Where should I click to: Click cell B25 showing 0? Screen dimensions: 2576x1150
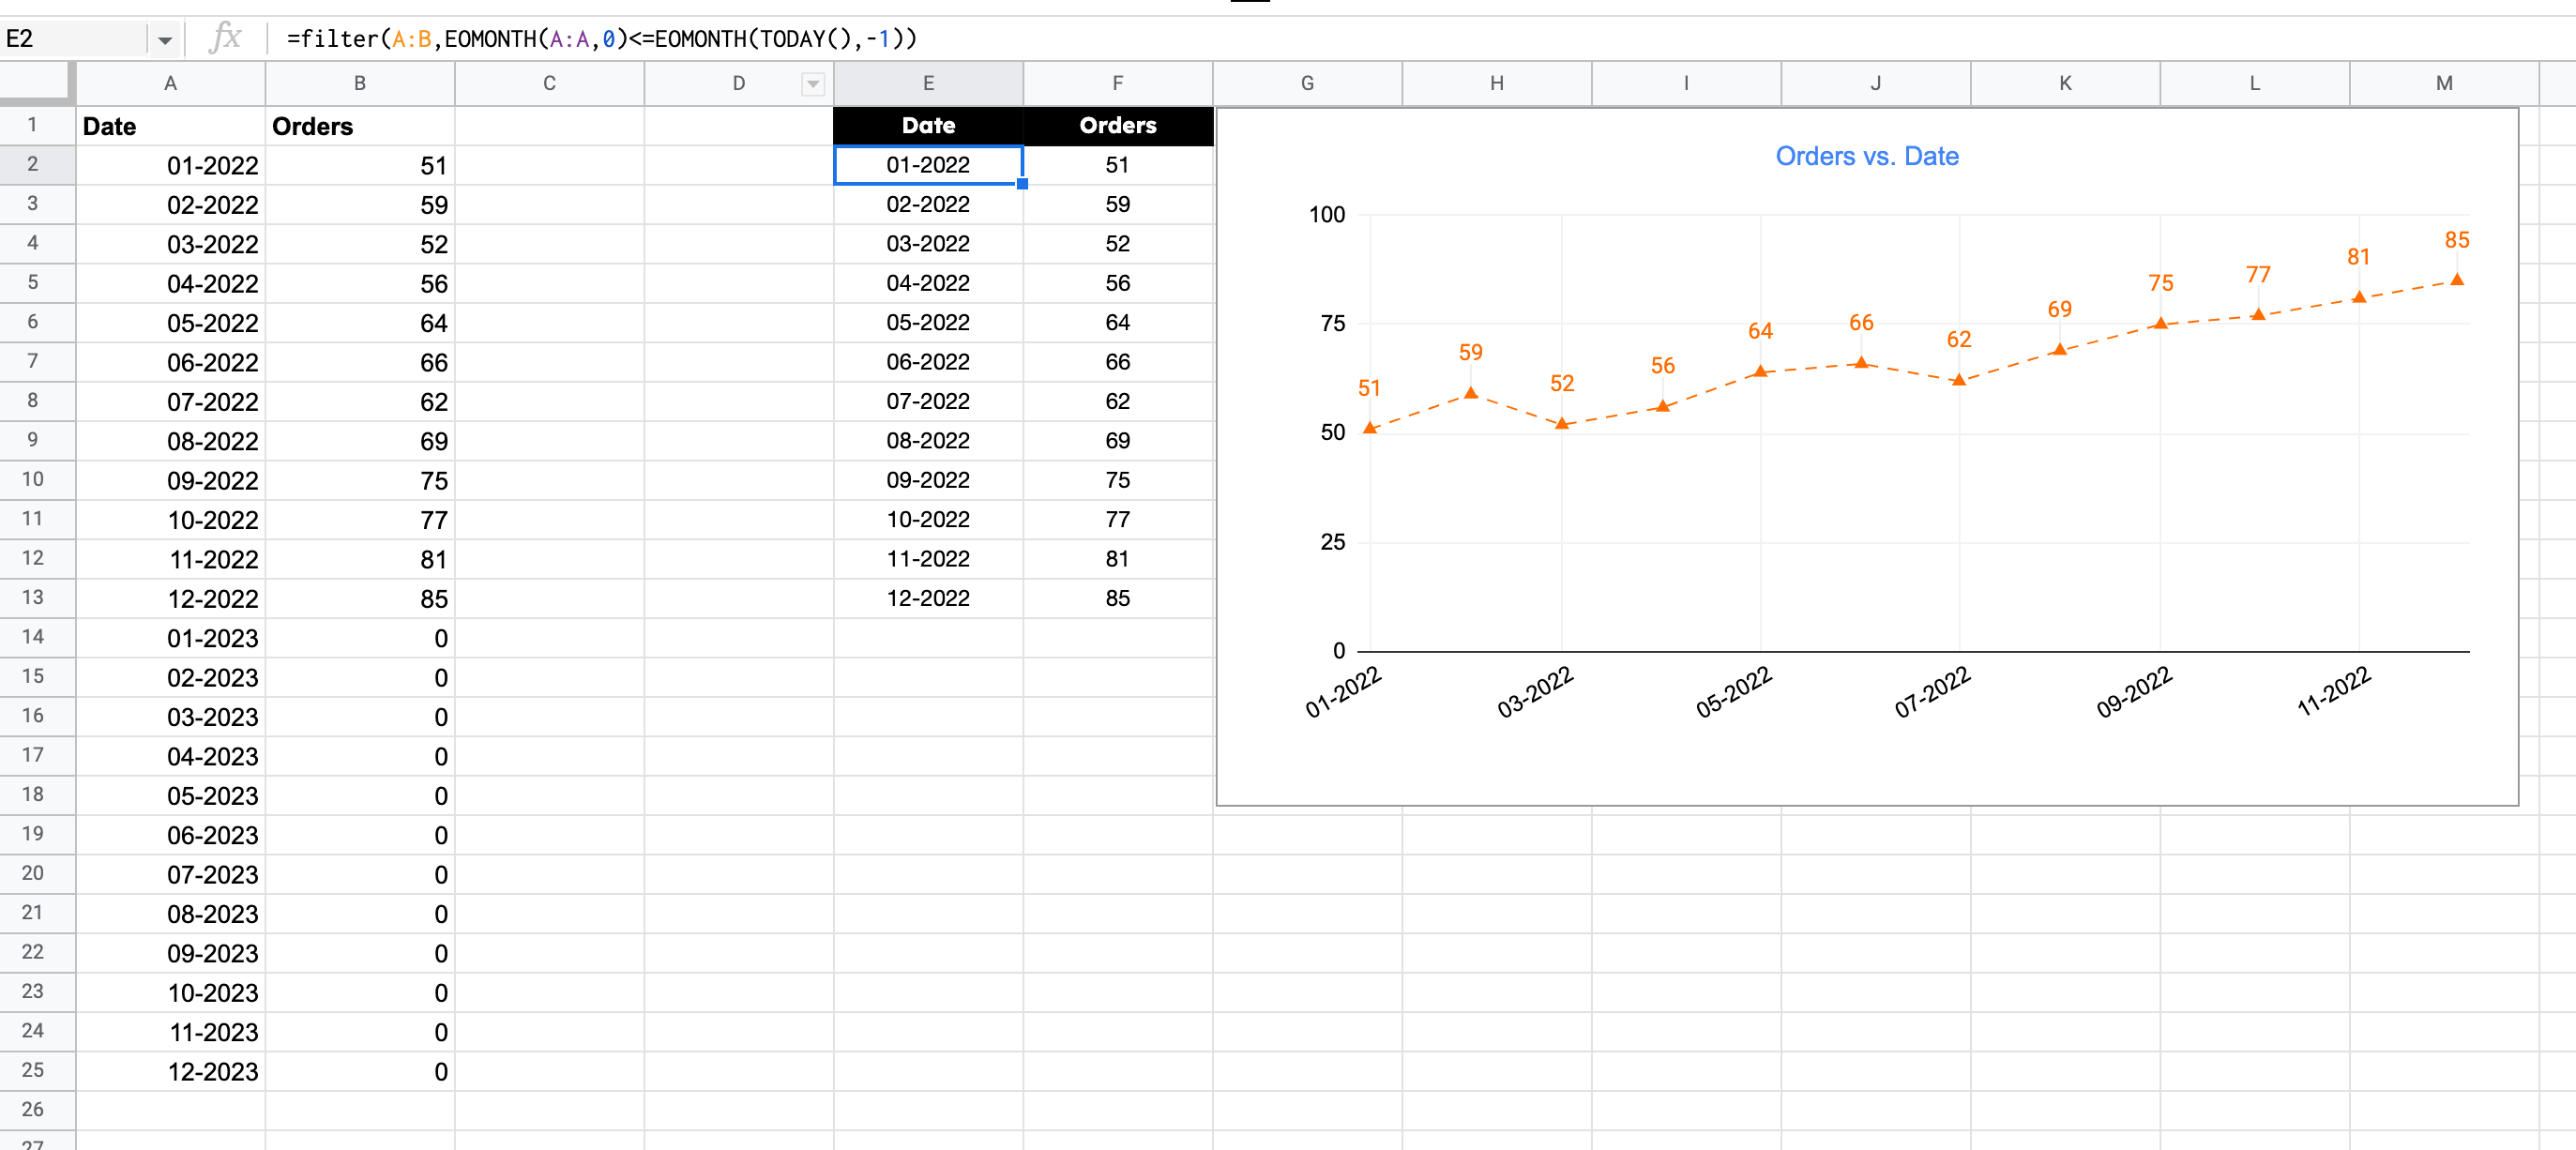coord(360,1071)
